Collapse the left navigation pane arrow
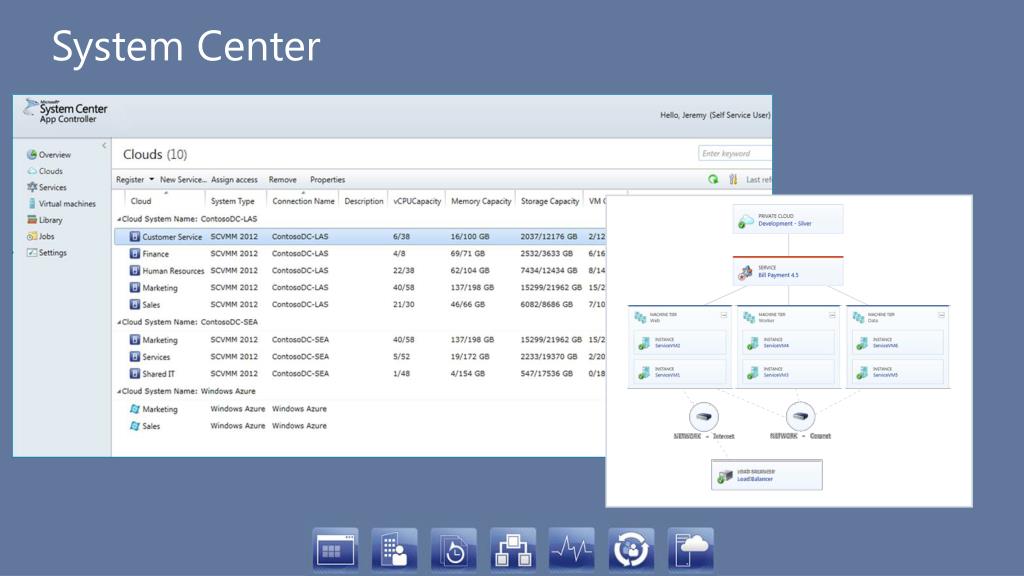The height and width of the screenshot is (576, 1024). point(104,146)
